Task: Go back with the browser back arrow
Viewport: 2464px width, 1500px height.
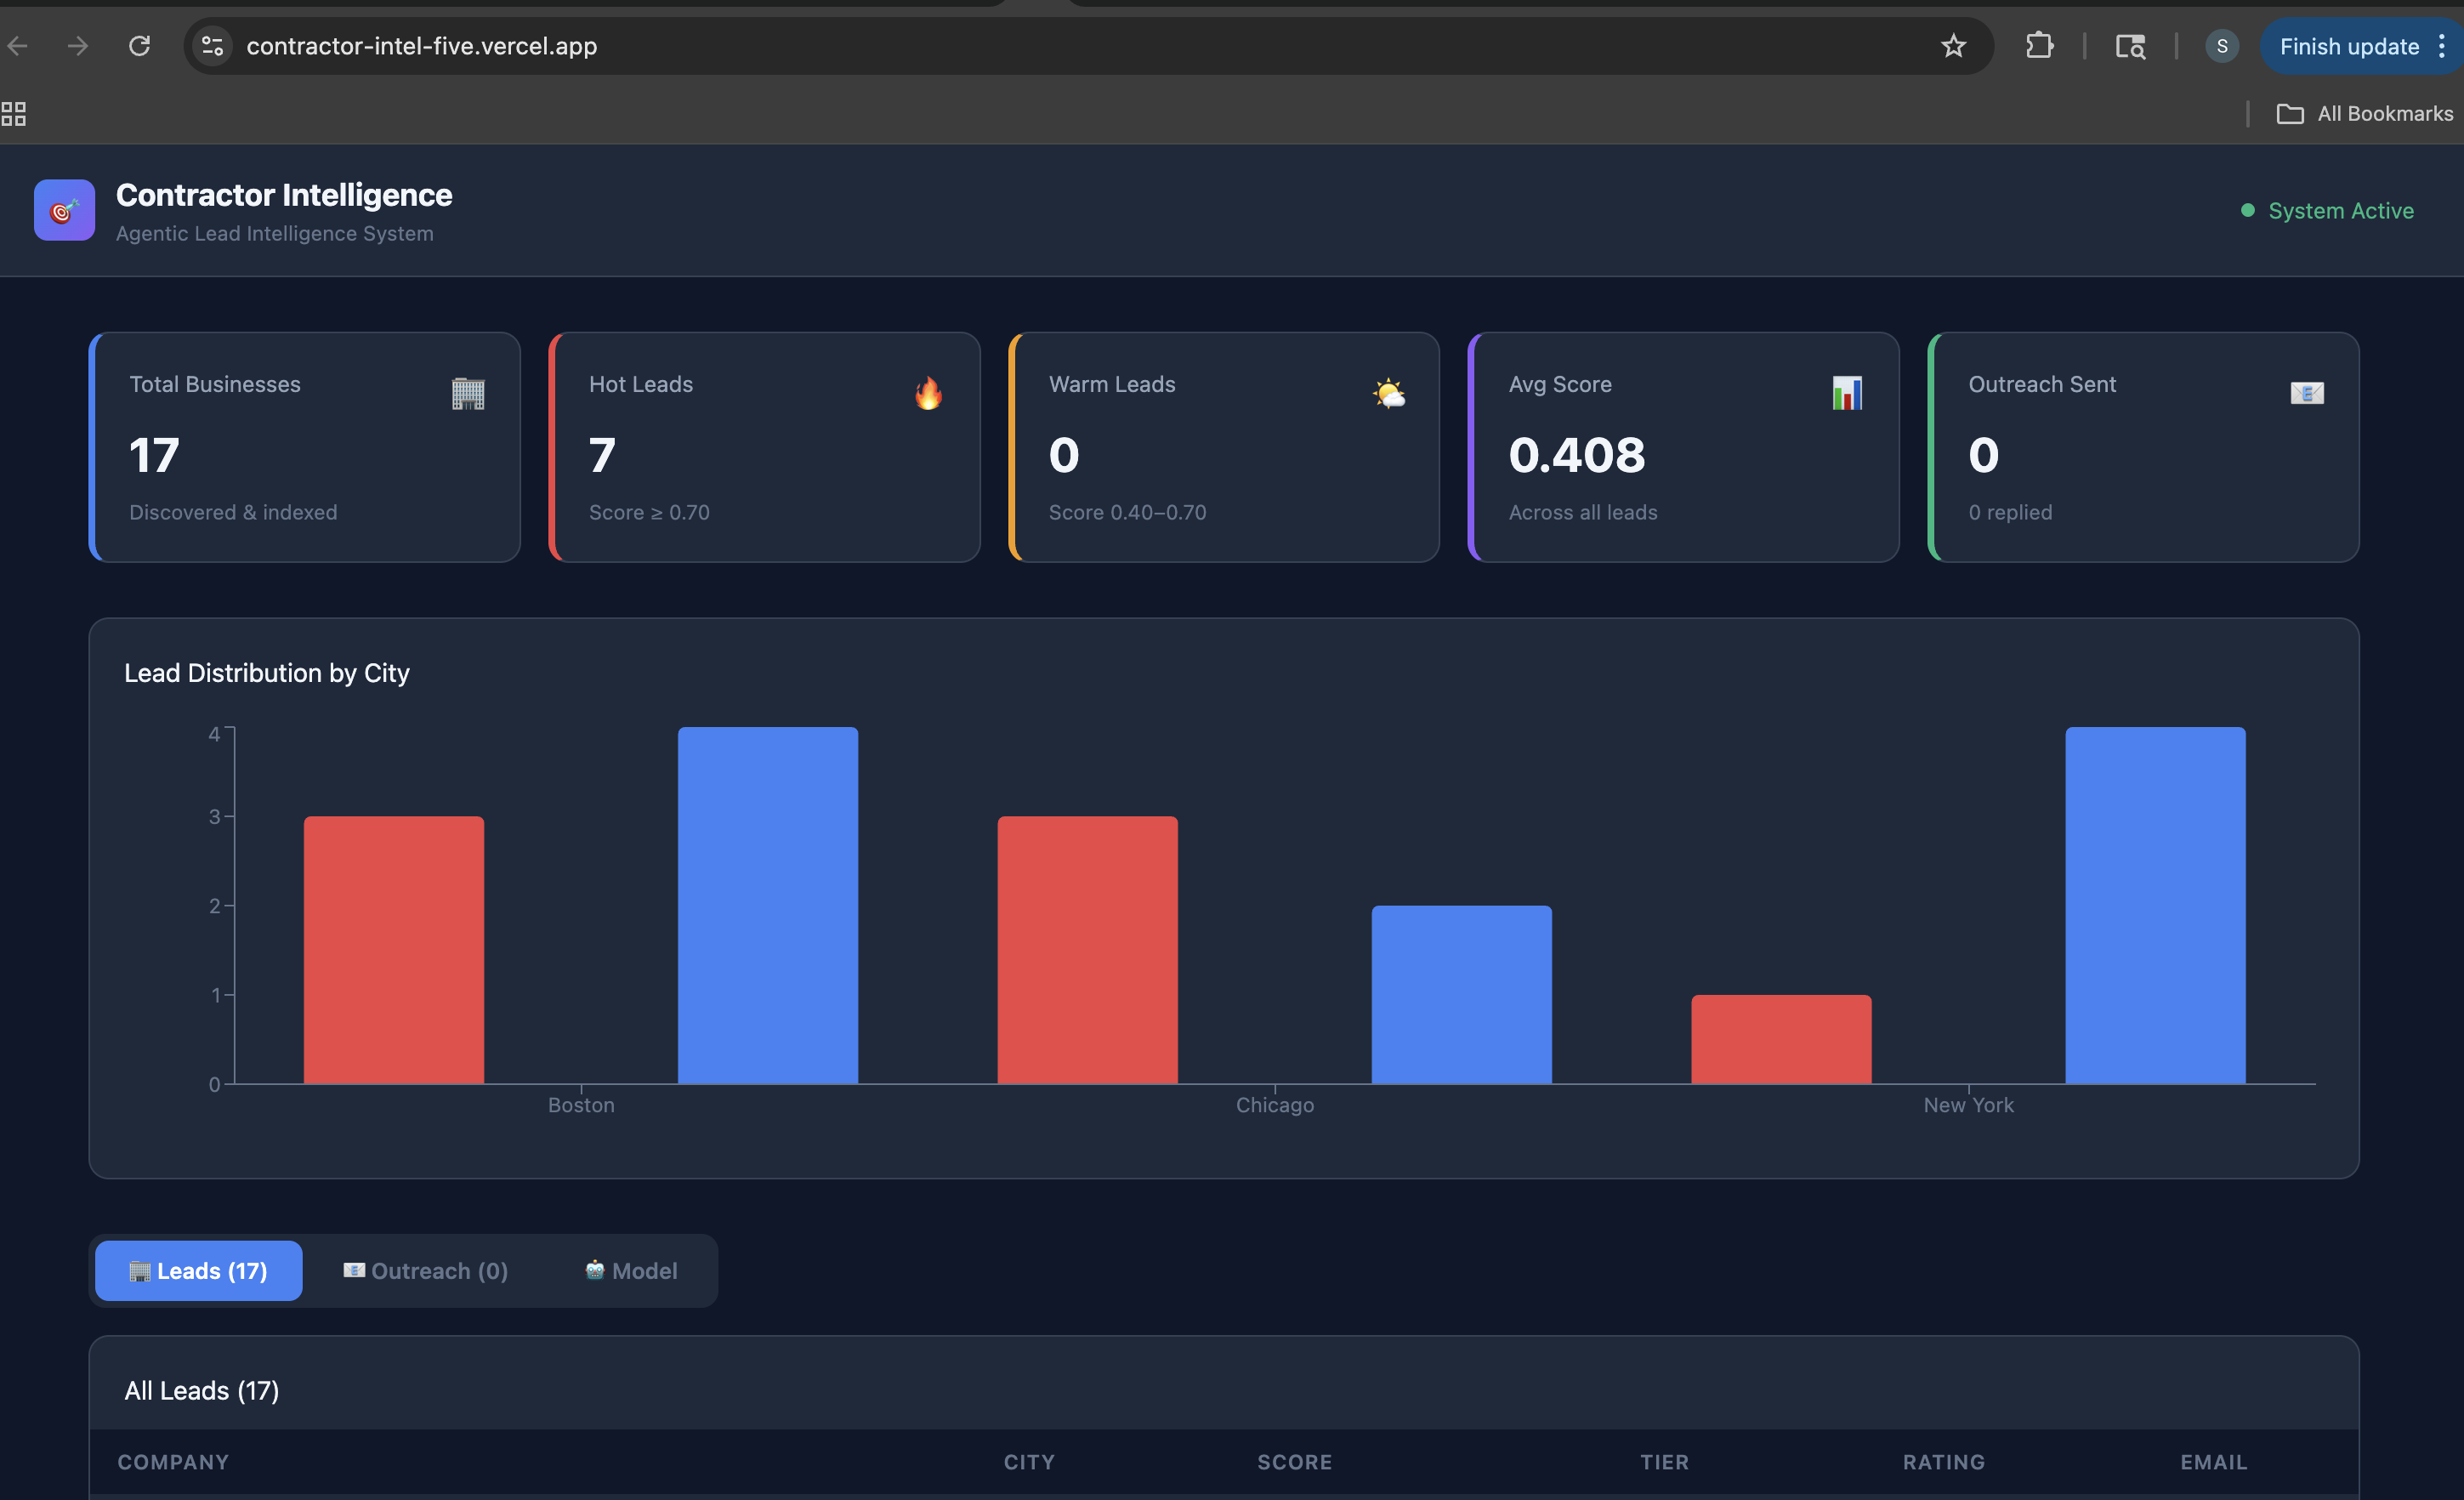Action: pyautogui.click(x=17, y=46)
